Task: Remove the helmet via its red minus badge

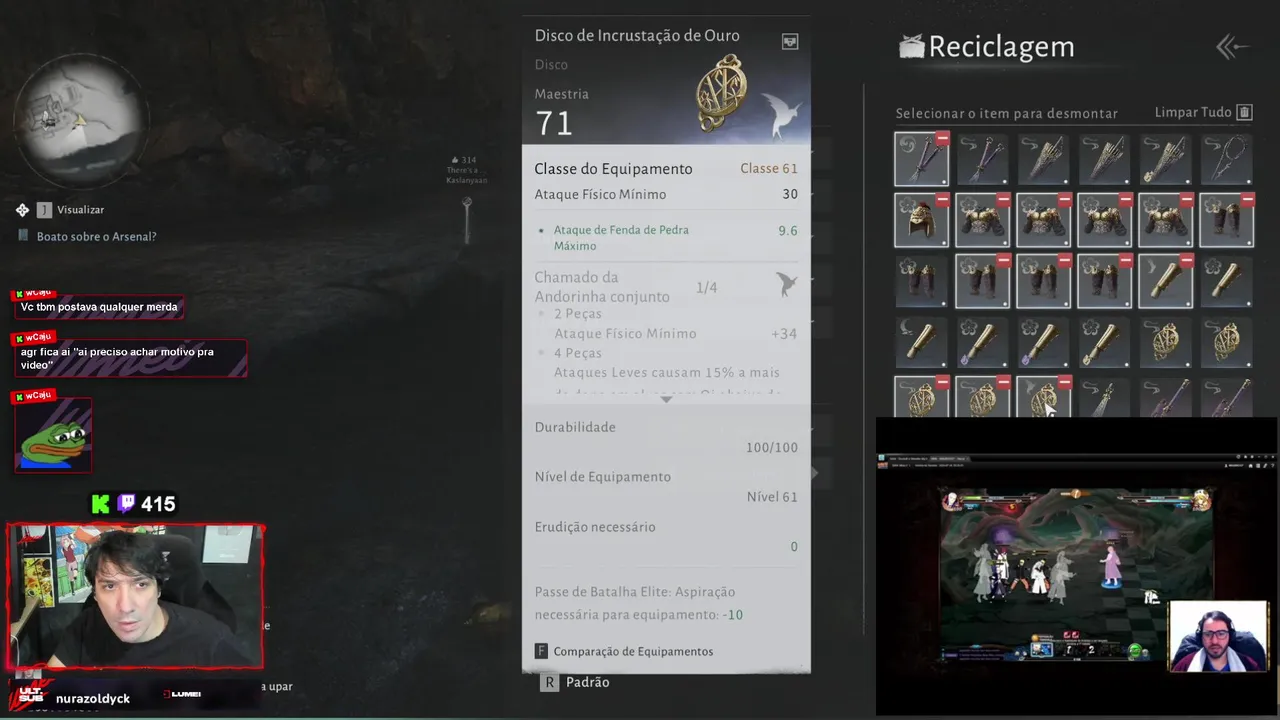Action: (942, 200)
